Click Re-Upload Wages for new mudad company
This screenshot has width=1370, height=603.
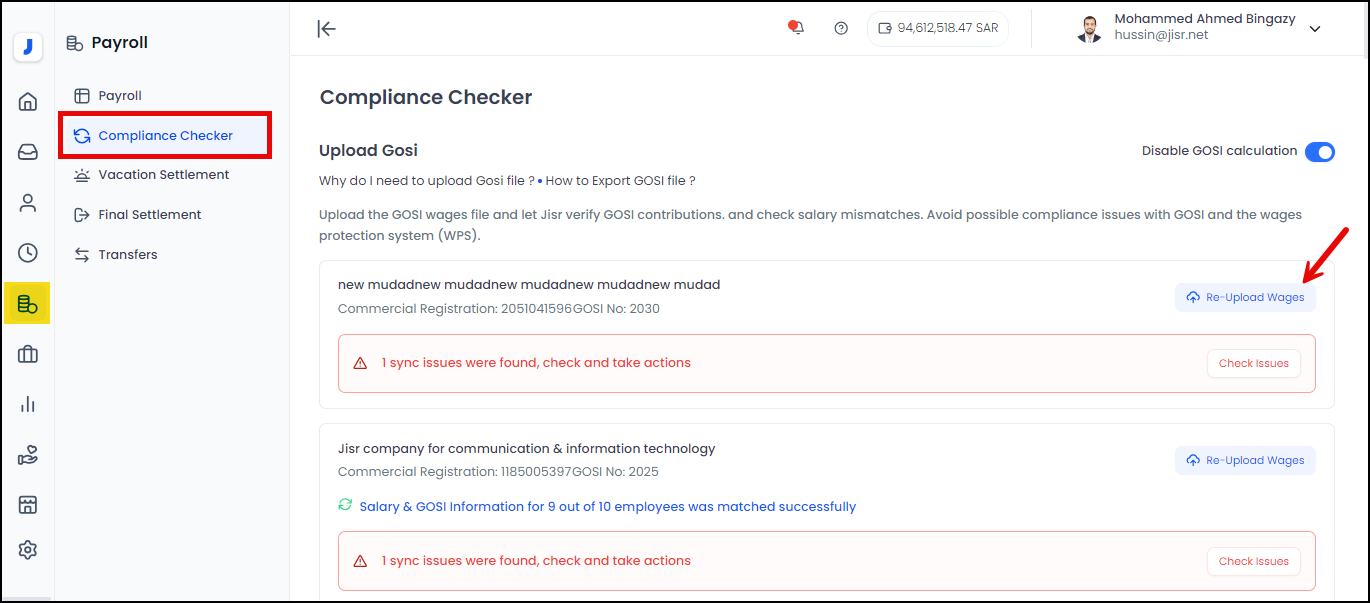pos(1245,297)
